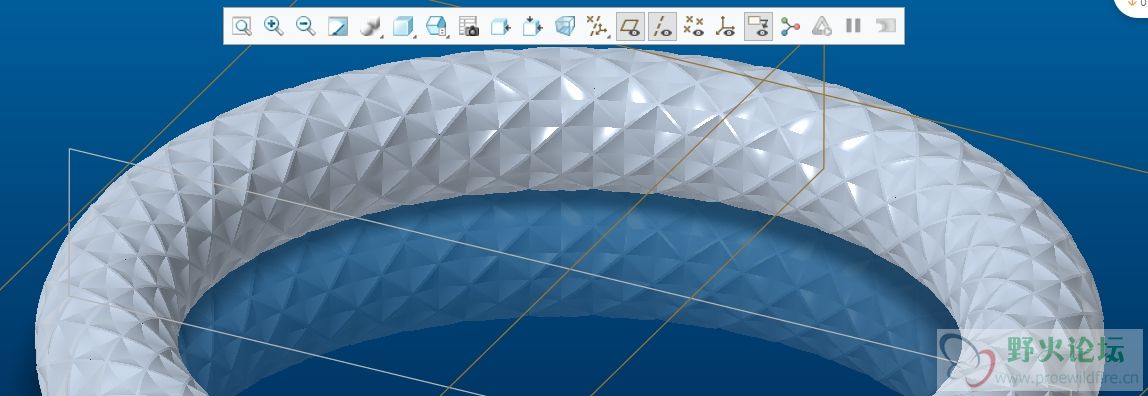This screenshot has width=1148, height=396.
Task: Select the Zoom In tool
Action: pos(274,27)
